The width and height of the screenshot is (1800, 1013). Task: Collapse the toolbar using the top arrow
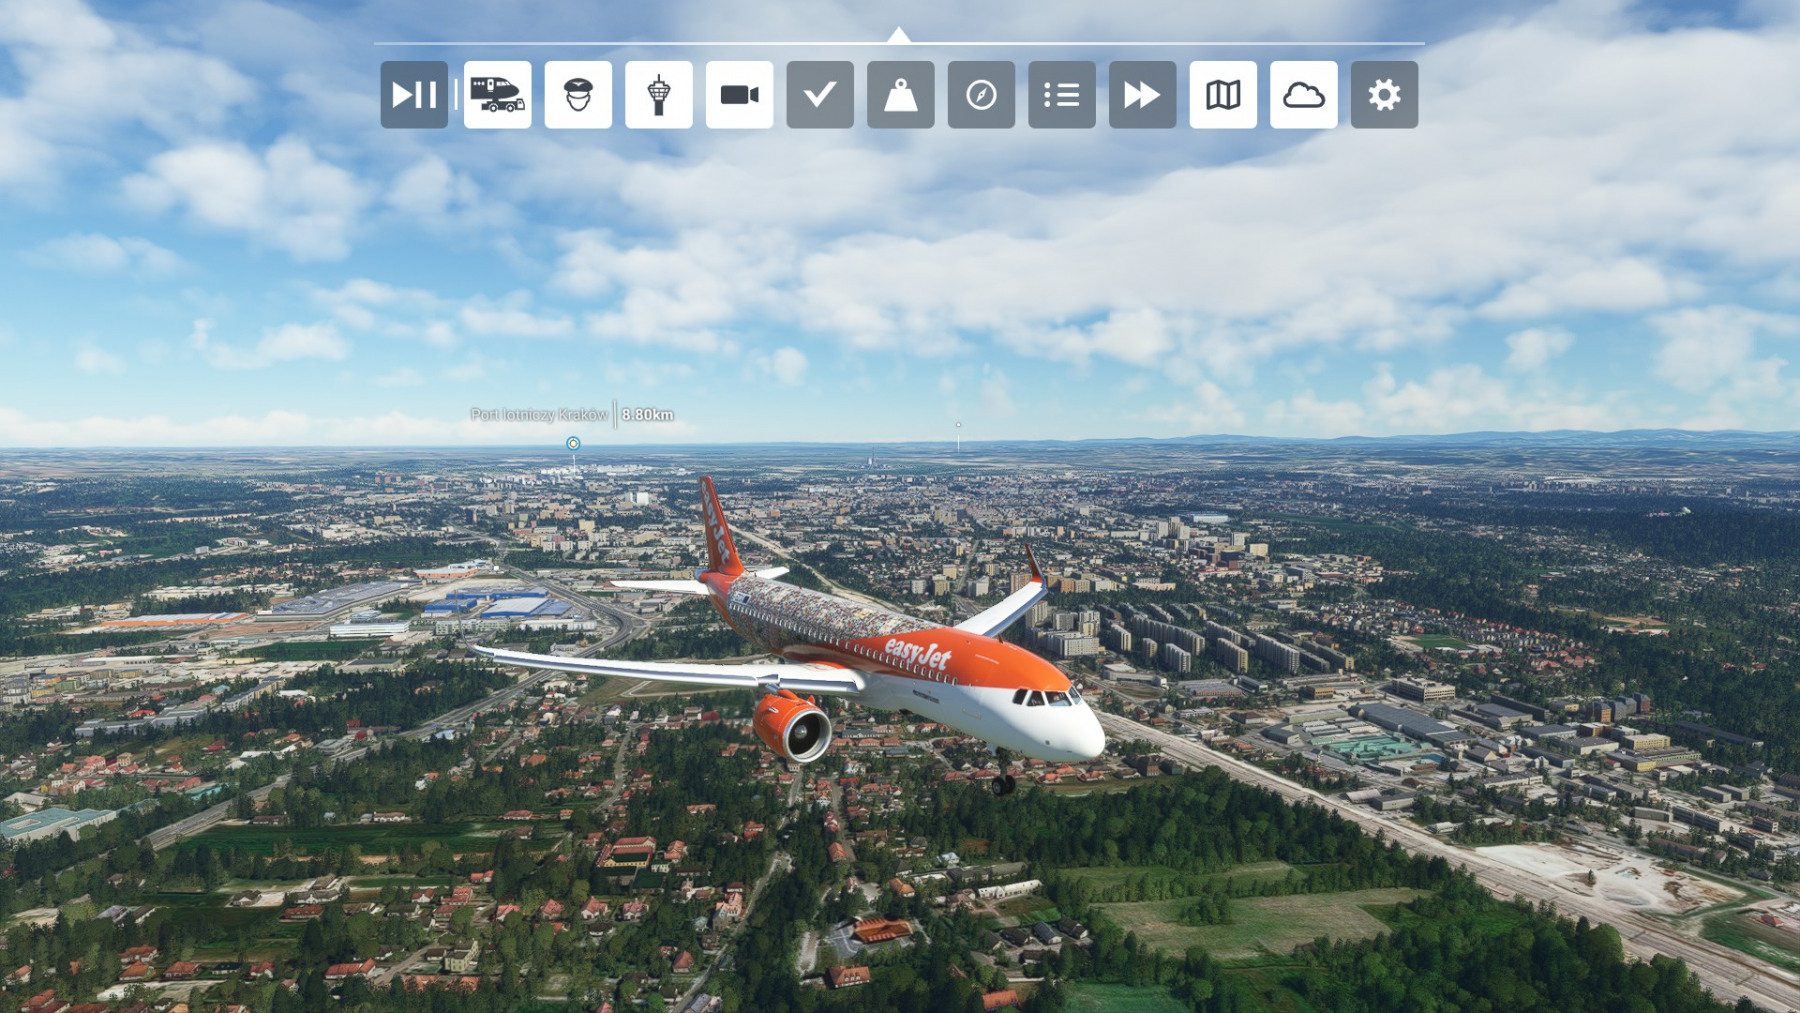(x=899, y=35)
